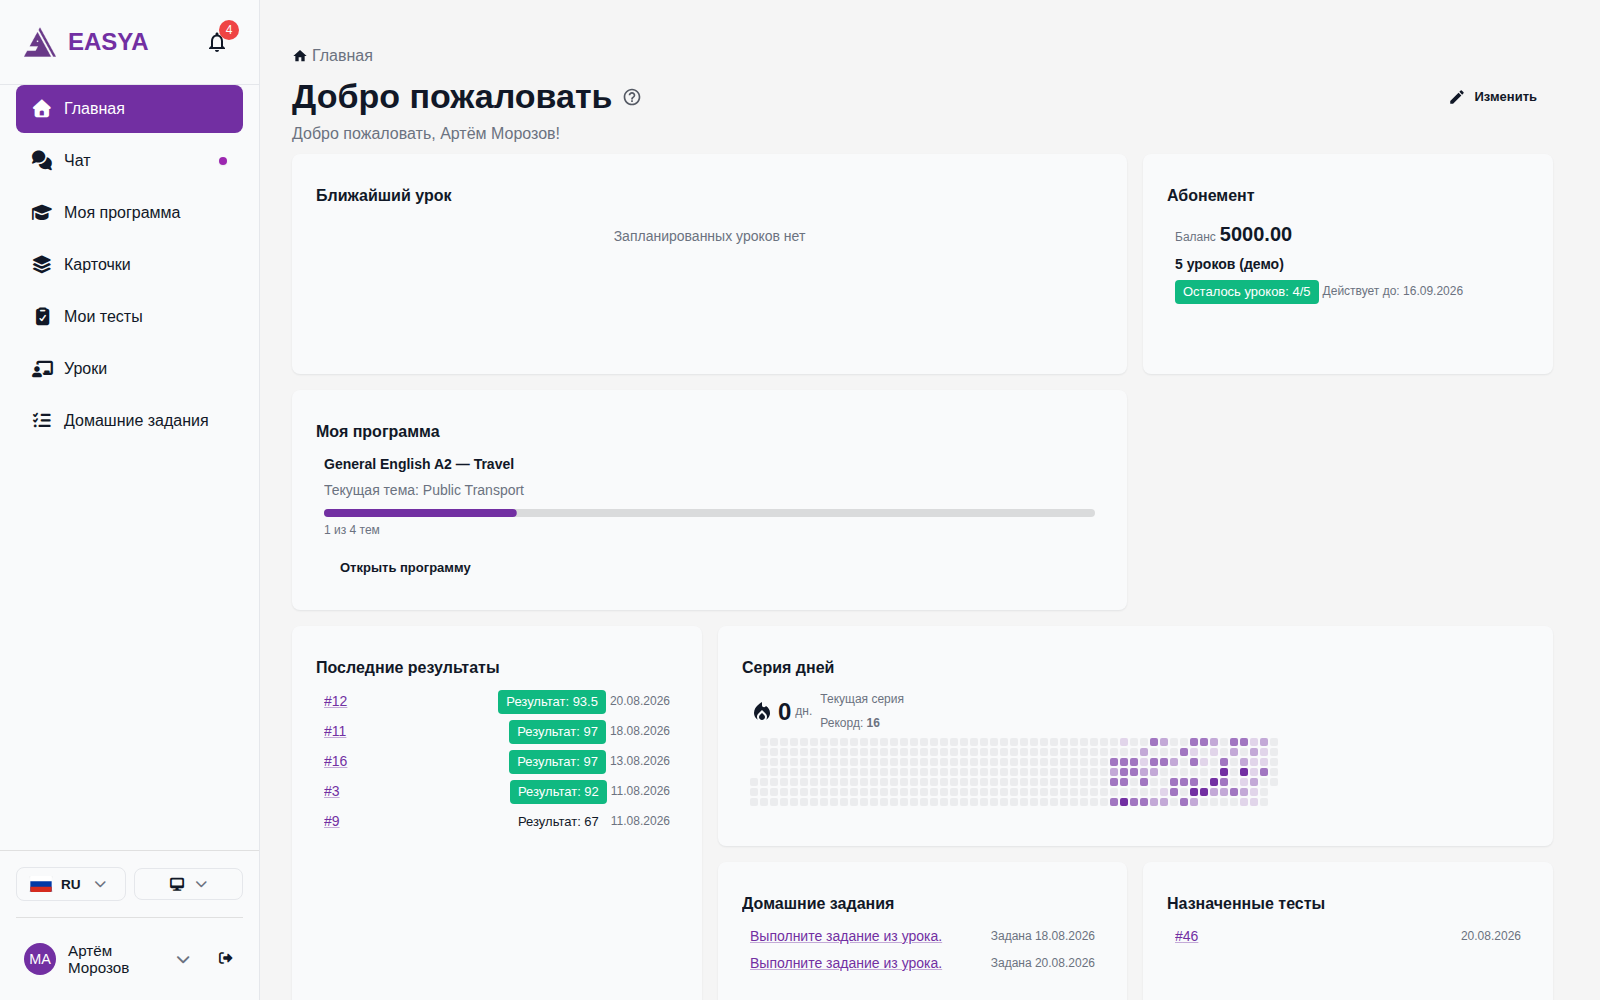Click the streak activity heatmap grid
The width and height of the screenshot is (1600, 1000).
tap(1014, 772)
